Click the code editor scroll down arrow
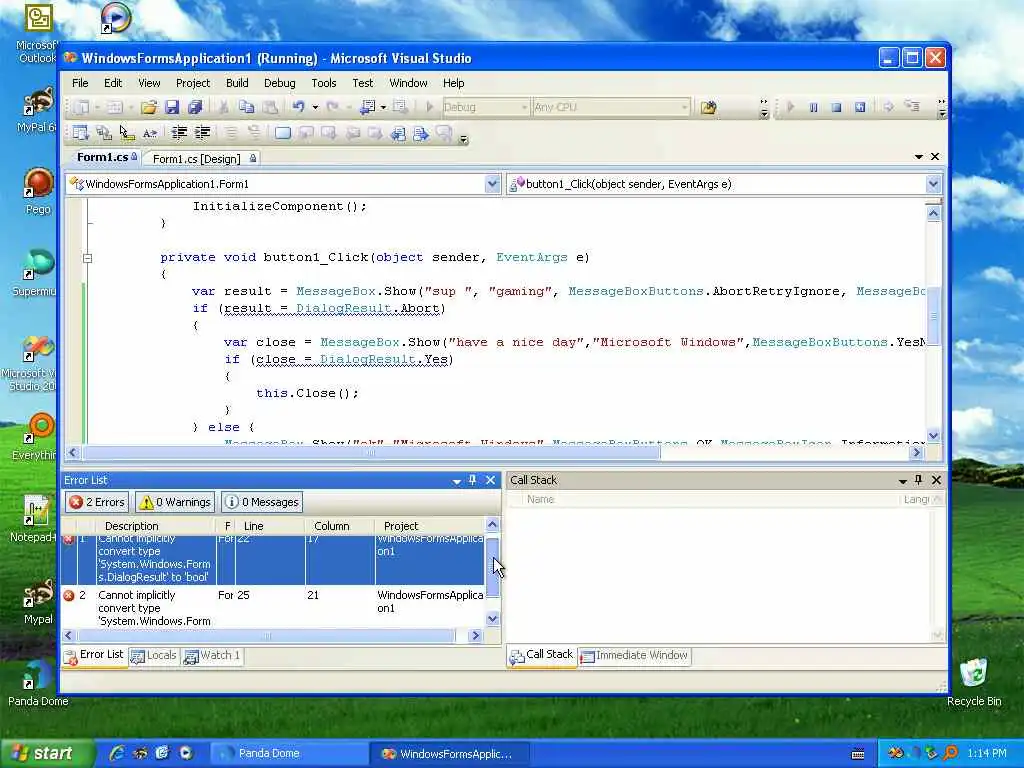This screenshot has width=1024, height=768. [x=933, y=435]
